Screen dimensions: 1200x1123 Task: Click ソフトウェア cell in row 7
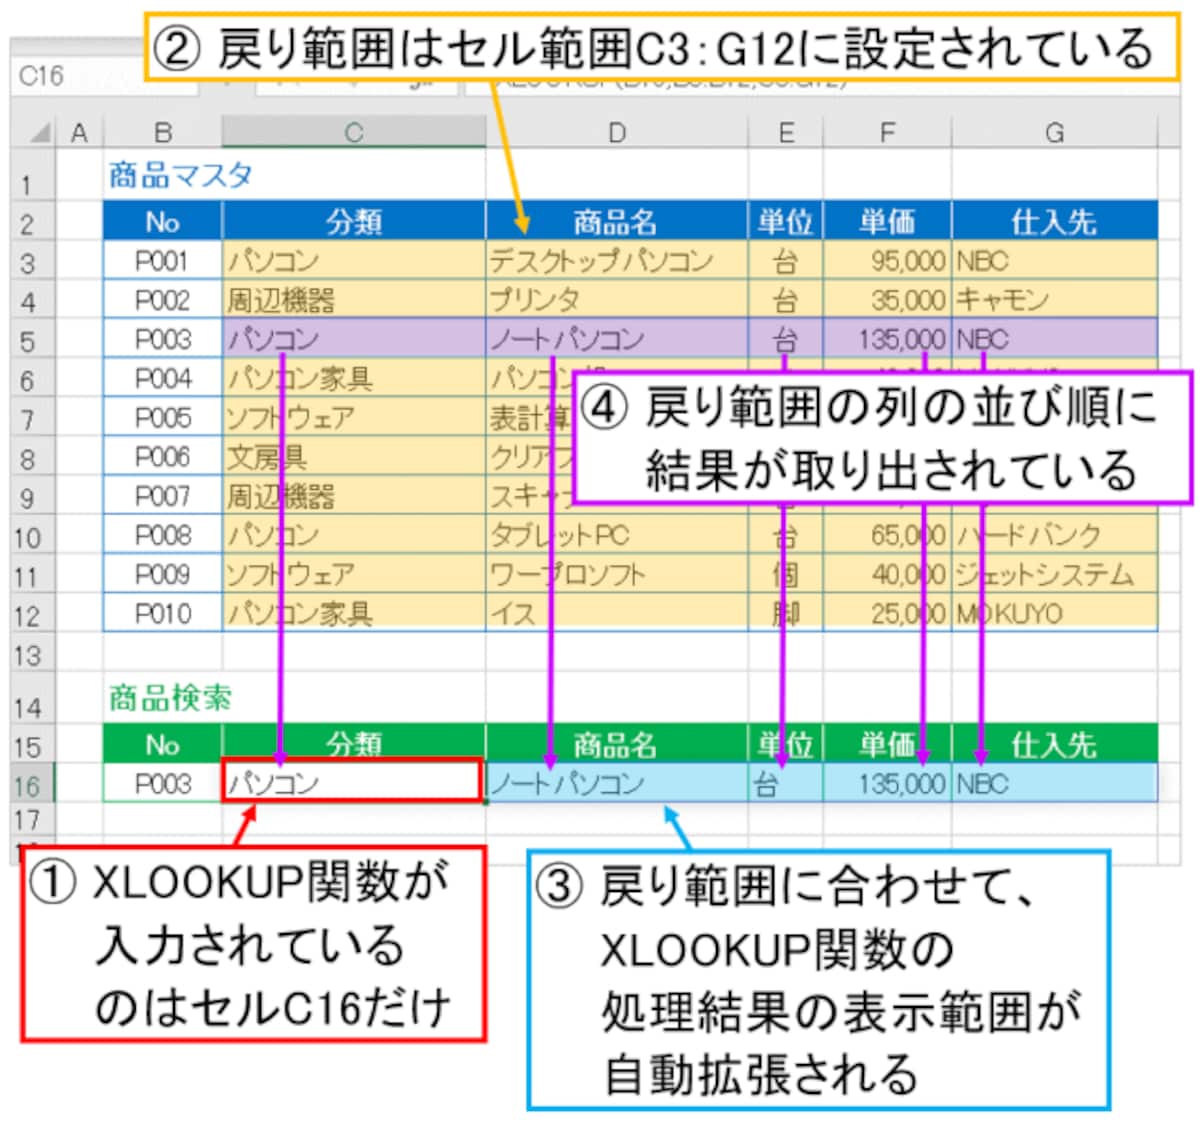click(x=354, y=417)
